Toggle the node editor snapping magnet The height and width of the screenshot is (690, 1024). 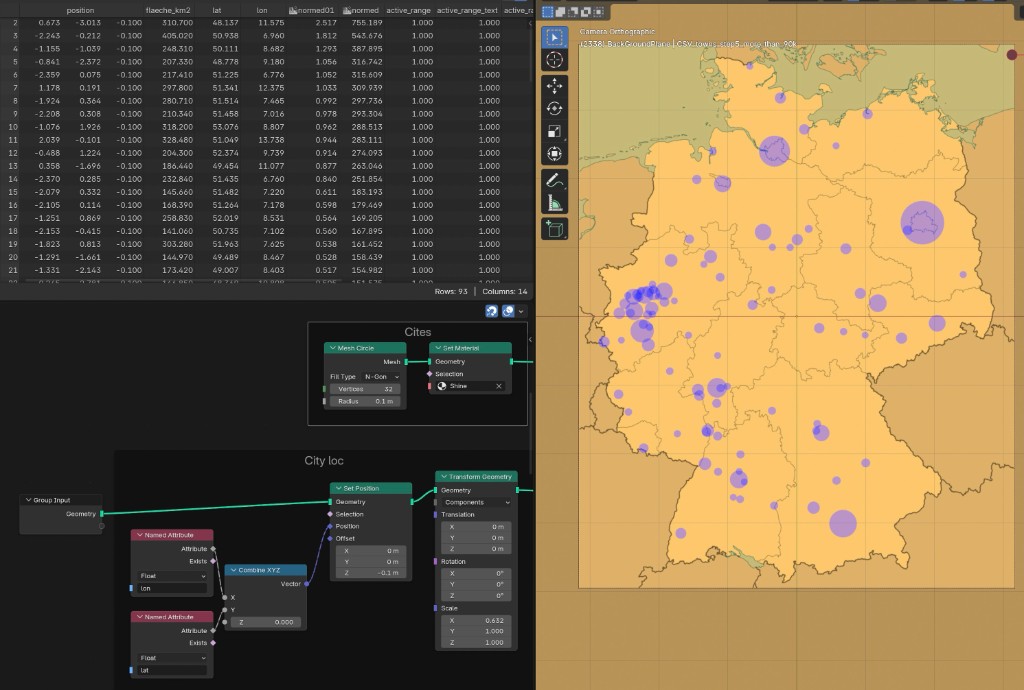point(492,311)
